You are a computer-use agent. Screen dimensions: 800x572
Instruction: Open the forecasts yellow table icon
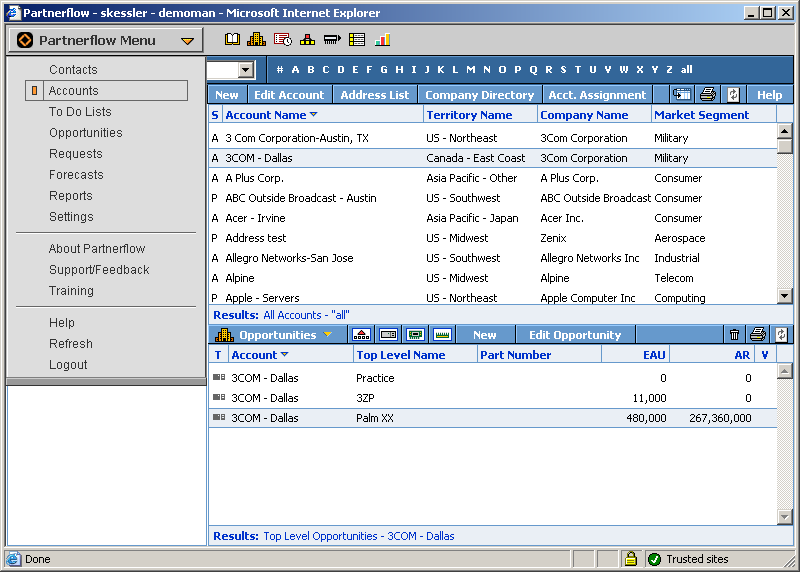point(357,39)
